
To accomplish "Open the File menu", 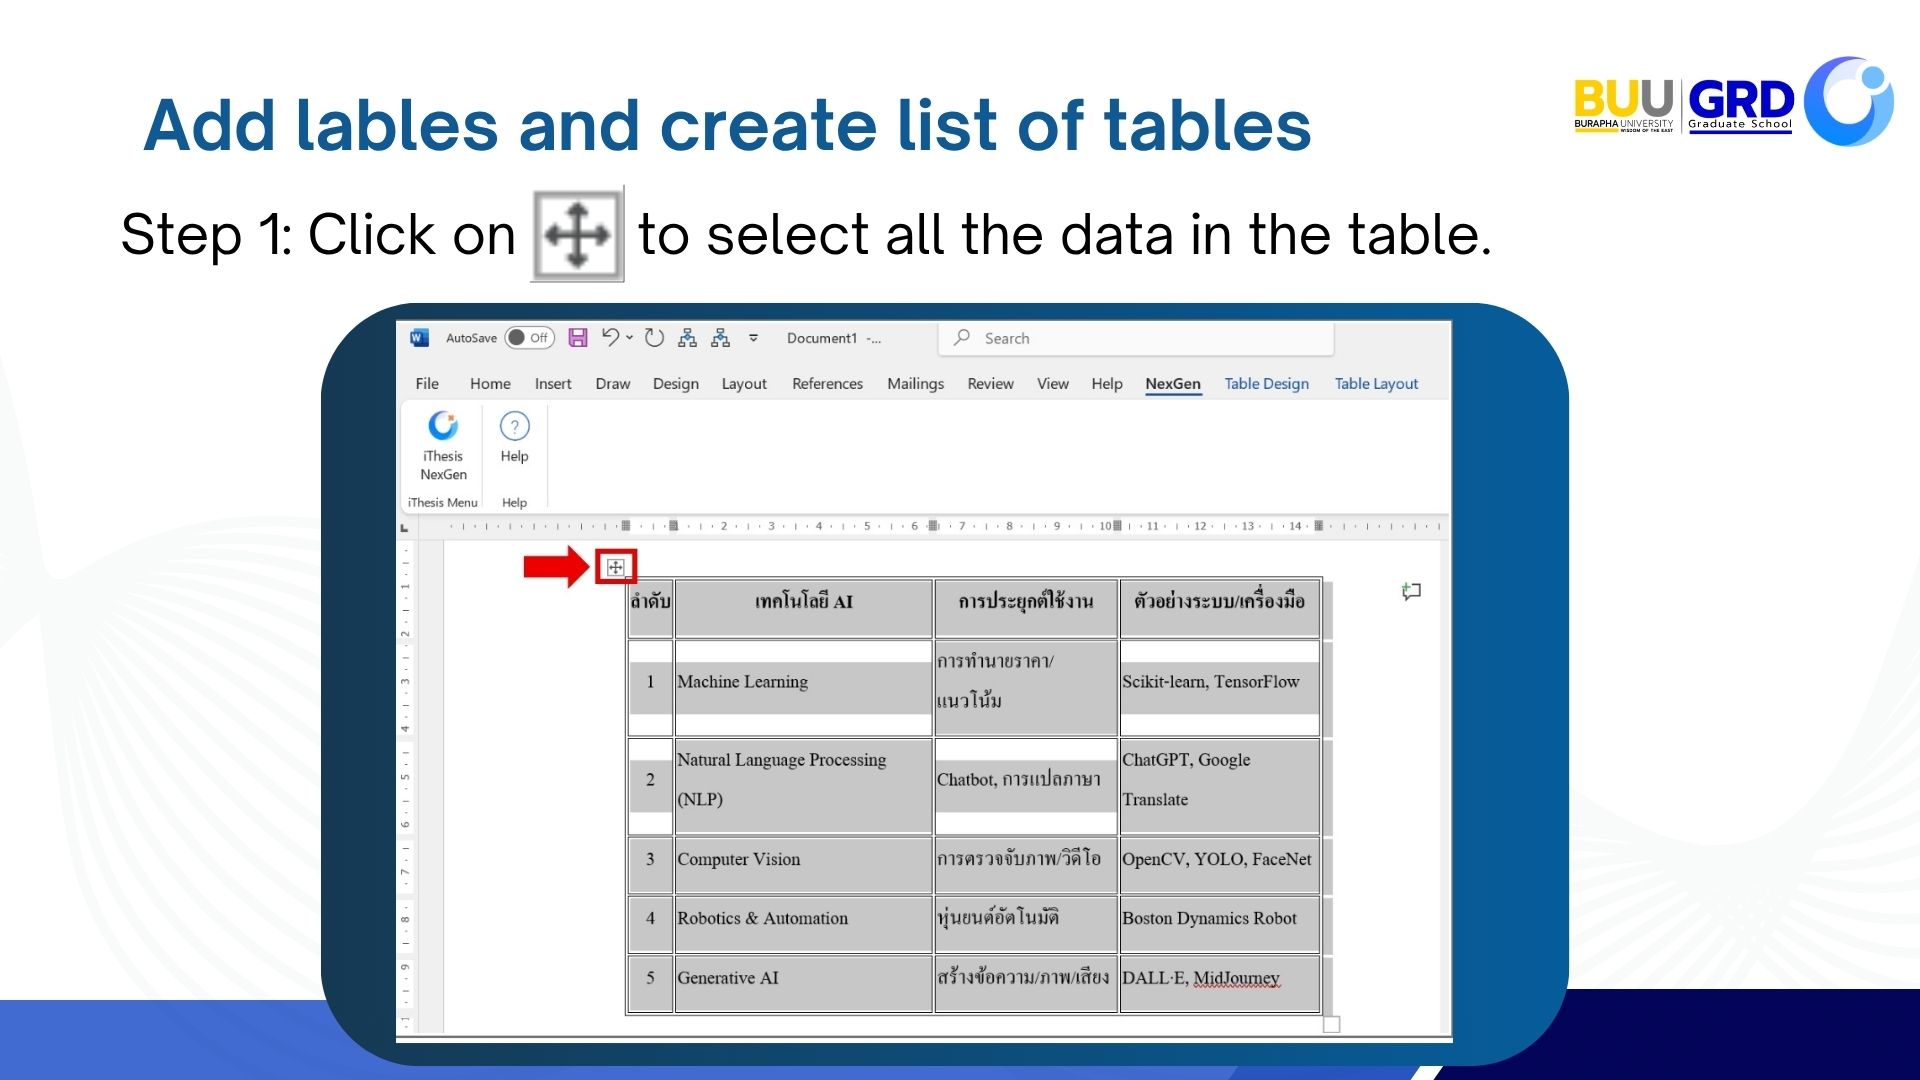I will (x=427, y=384).
